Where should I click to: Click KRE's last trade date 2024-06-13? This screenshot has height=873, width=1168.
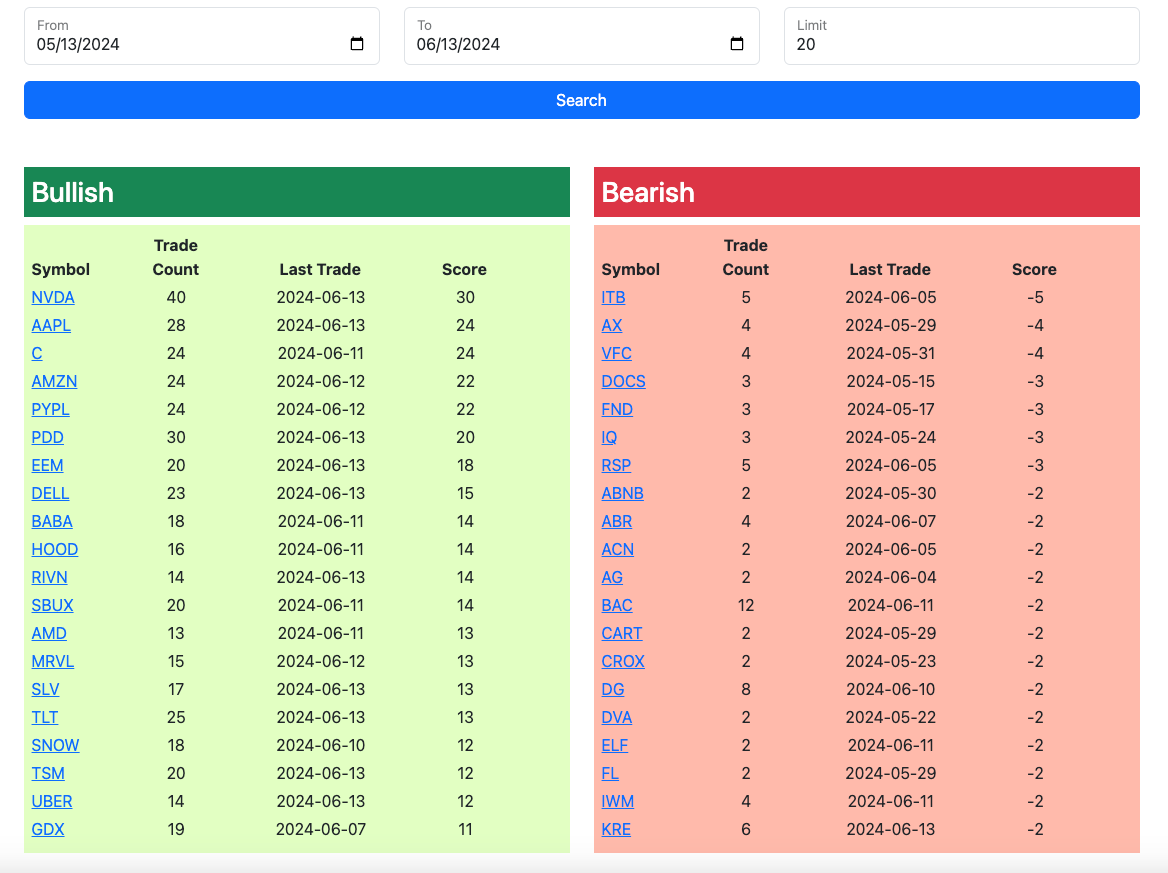pyautogui.click(x=890, y=829)
